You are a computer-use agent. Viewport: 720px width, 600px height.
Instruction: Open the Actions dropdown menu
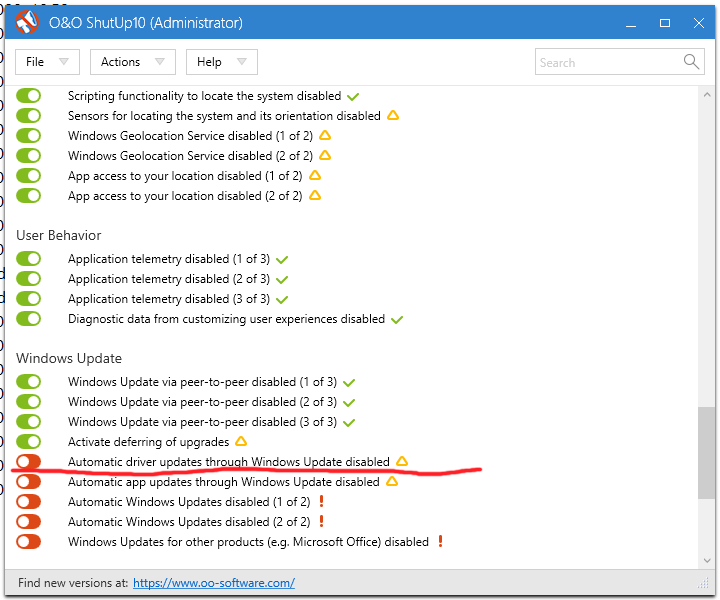click(x=133, y=62)
